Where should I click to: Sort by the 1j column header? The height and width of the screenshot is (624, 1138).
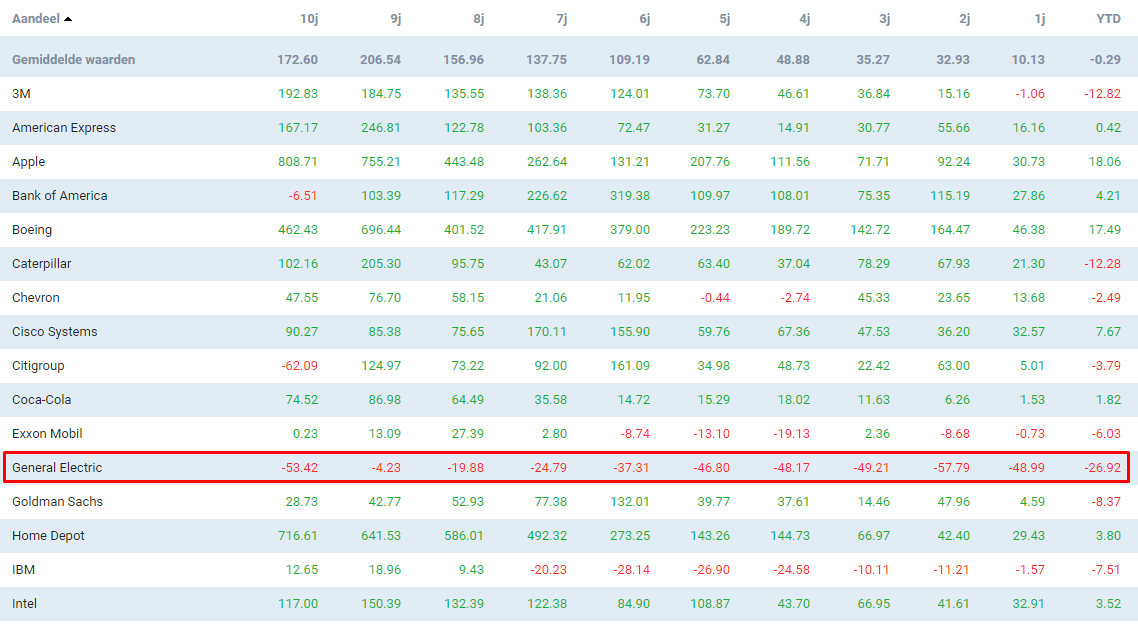coord(1040,19)
